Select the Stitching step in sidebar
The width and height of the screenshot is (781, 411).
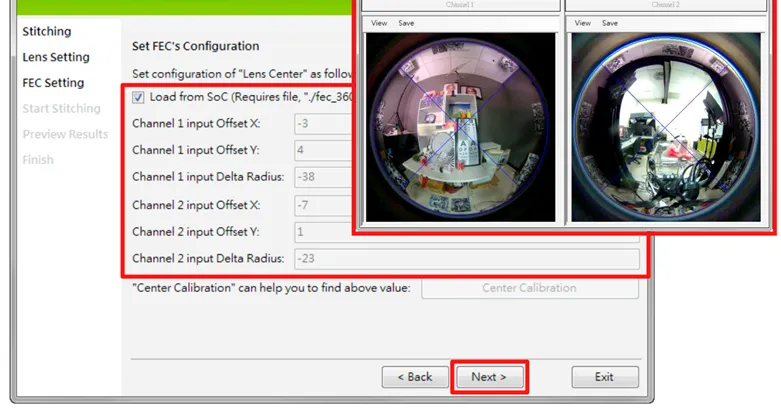point(46,32)
